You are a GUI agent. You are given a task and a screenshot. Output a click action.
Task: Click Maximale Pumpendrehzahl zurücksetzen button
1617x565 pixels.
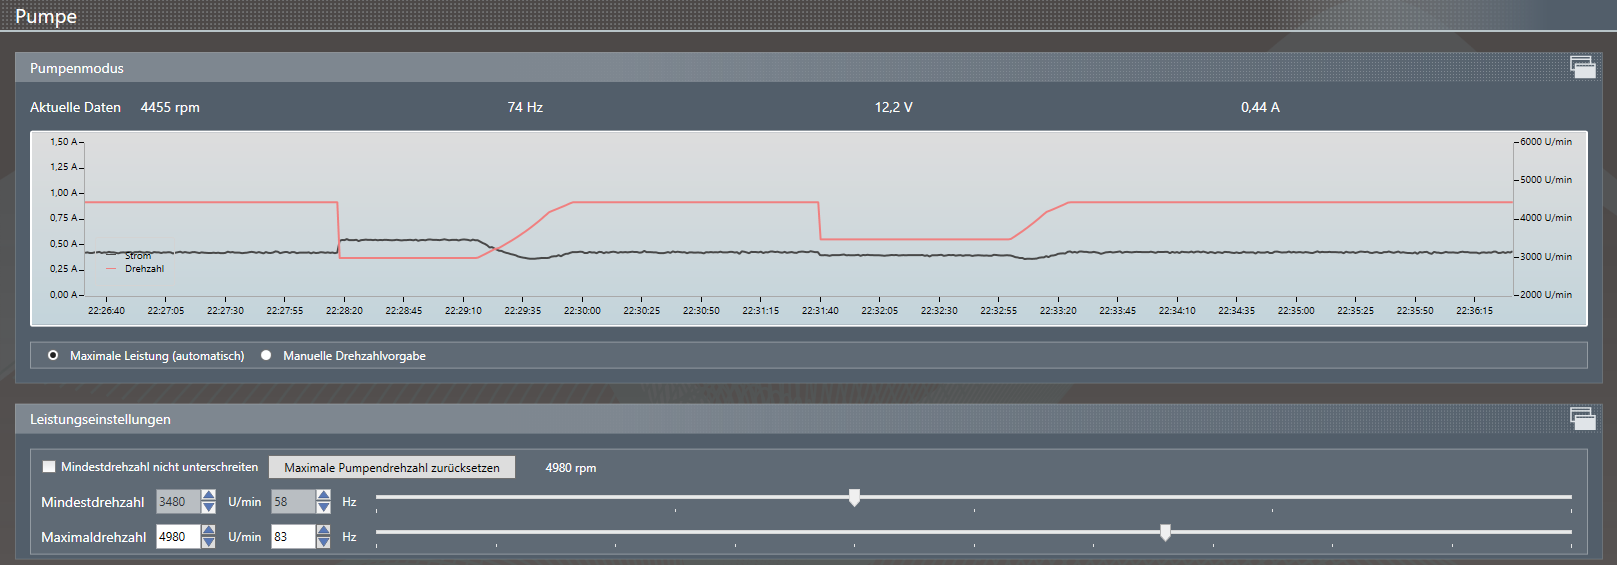pyautogui.click(x=392, y=467)
